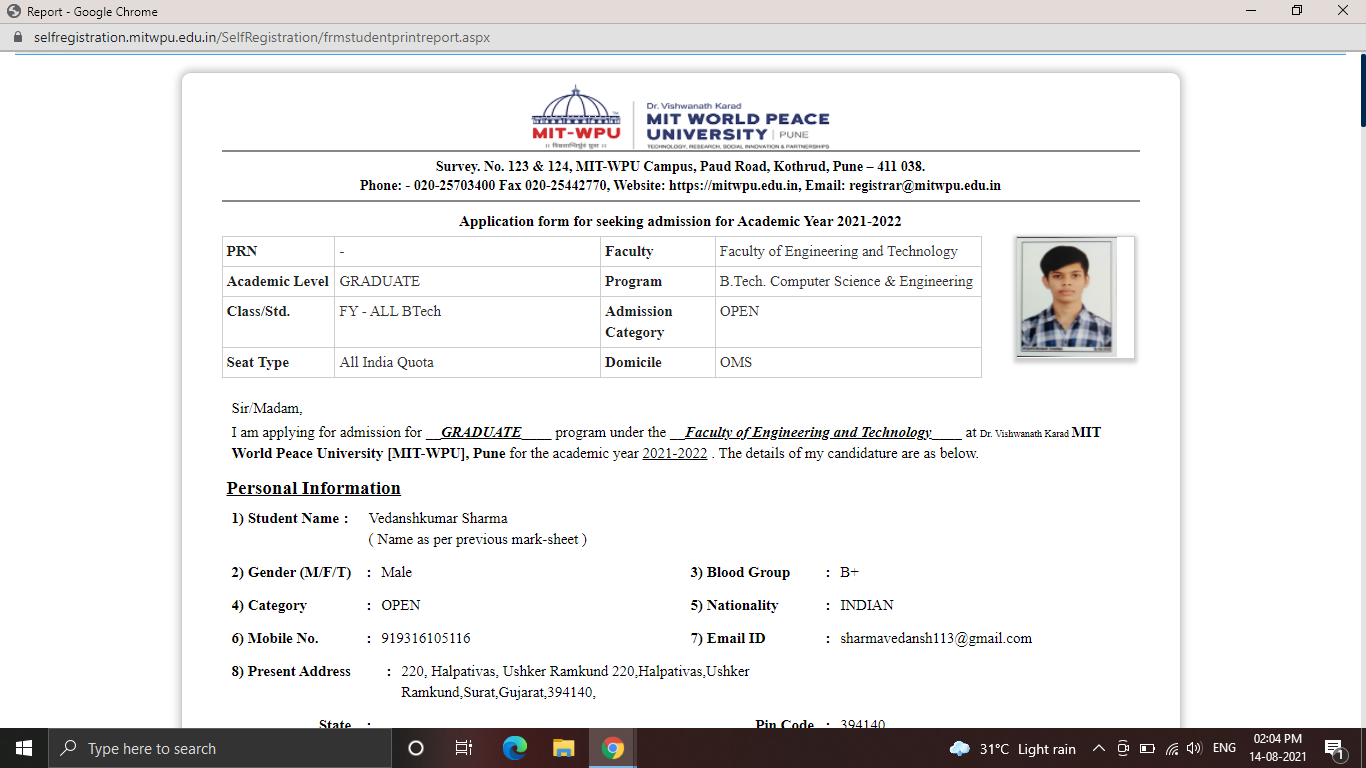The width and height of the screenshot is (1366, 768).
Task: Click the email sharmavedansh113@gmail.com
Action: [936, 638]
